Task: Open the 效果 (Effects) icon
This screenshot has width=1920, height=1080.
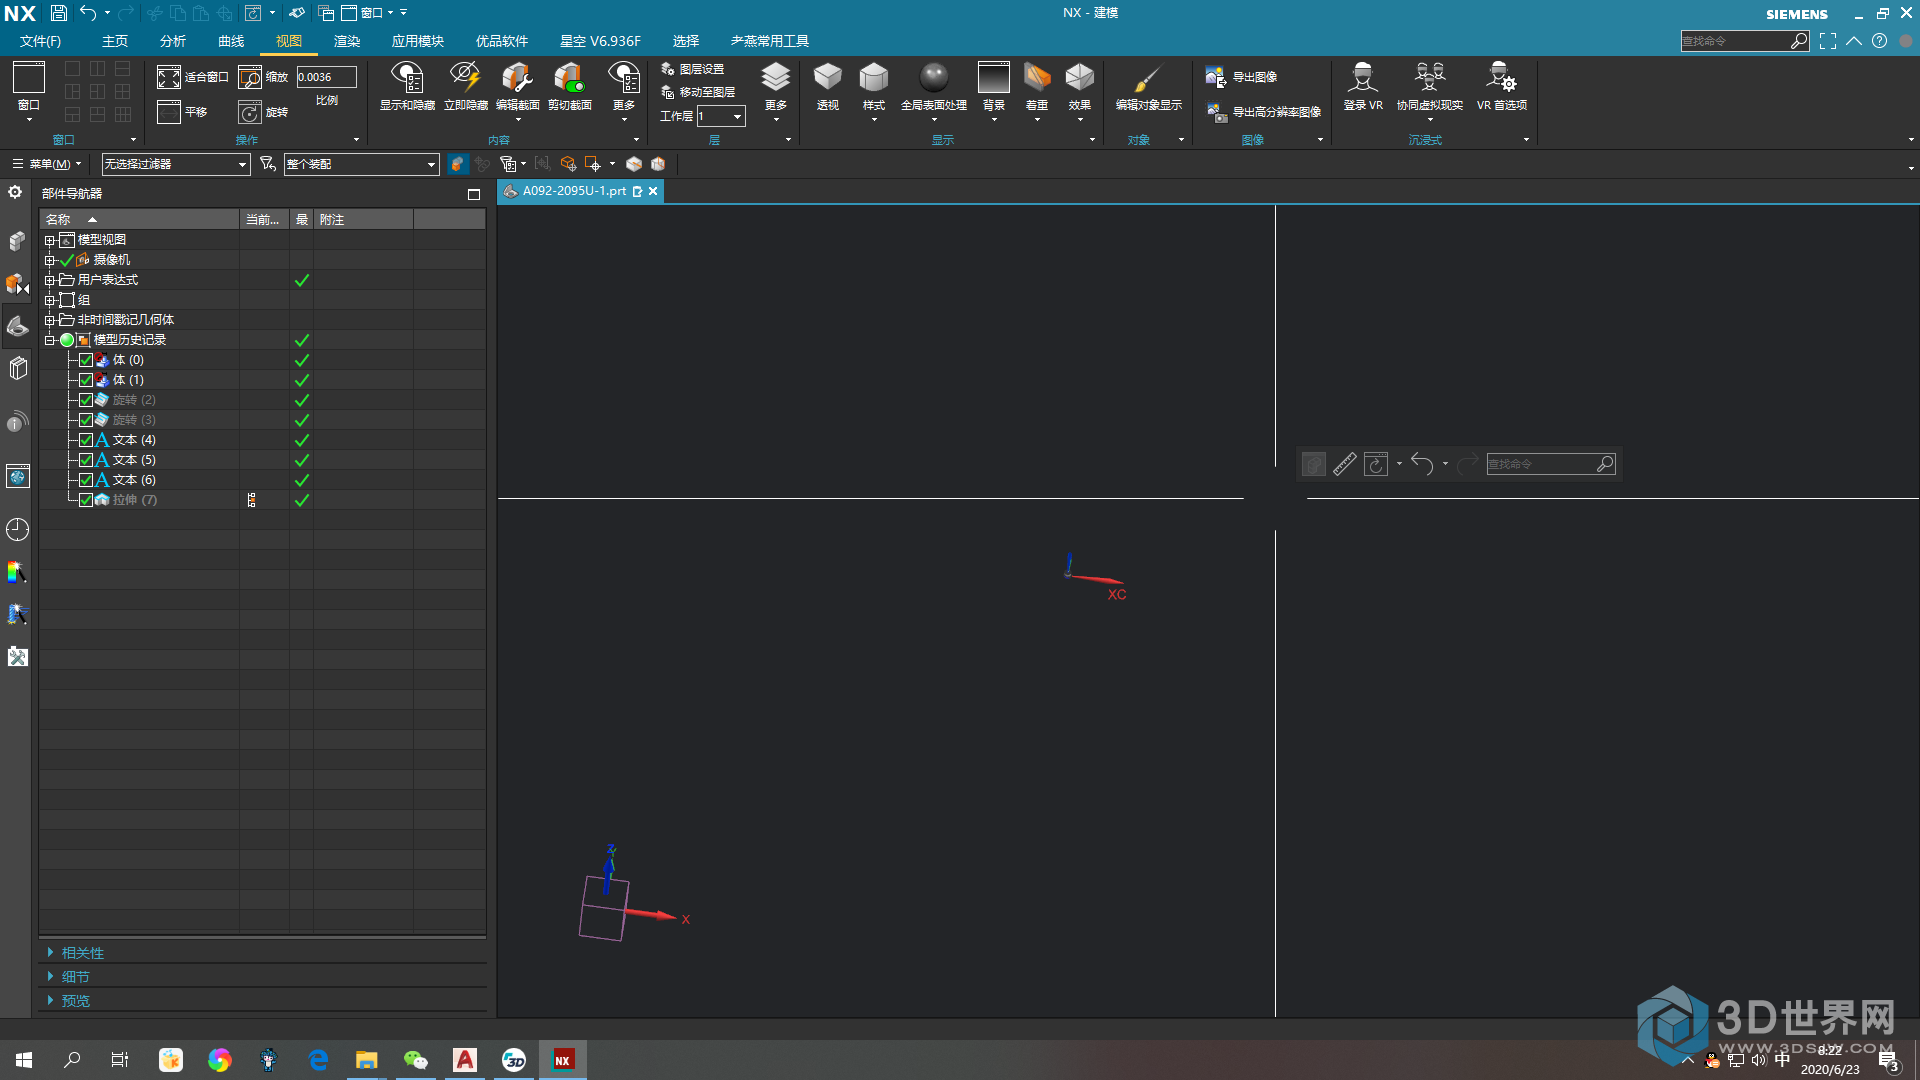Action: click(x=1080, y=78)
